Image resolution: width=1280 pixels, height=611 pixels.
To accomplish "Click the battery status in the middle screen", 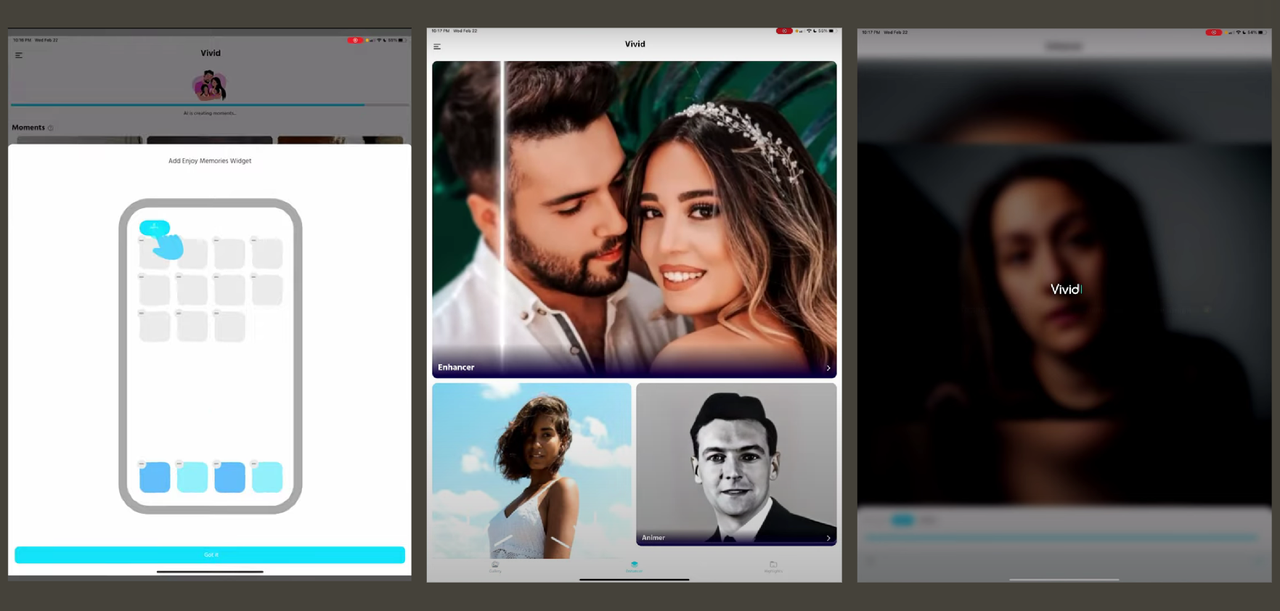I will click(826, 31).
